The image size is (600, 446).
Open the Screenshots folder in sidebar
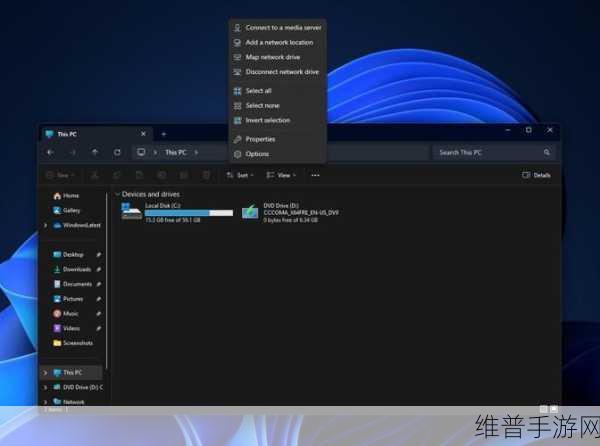73,343
